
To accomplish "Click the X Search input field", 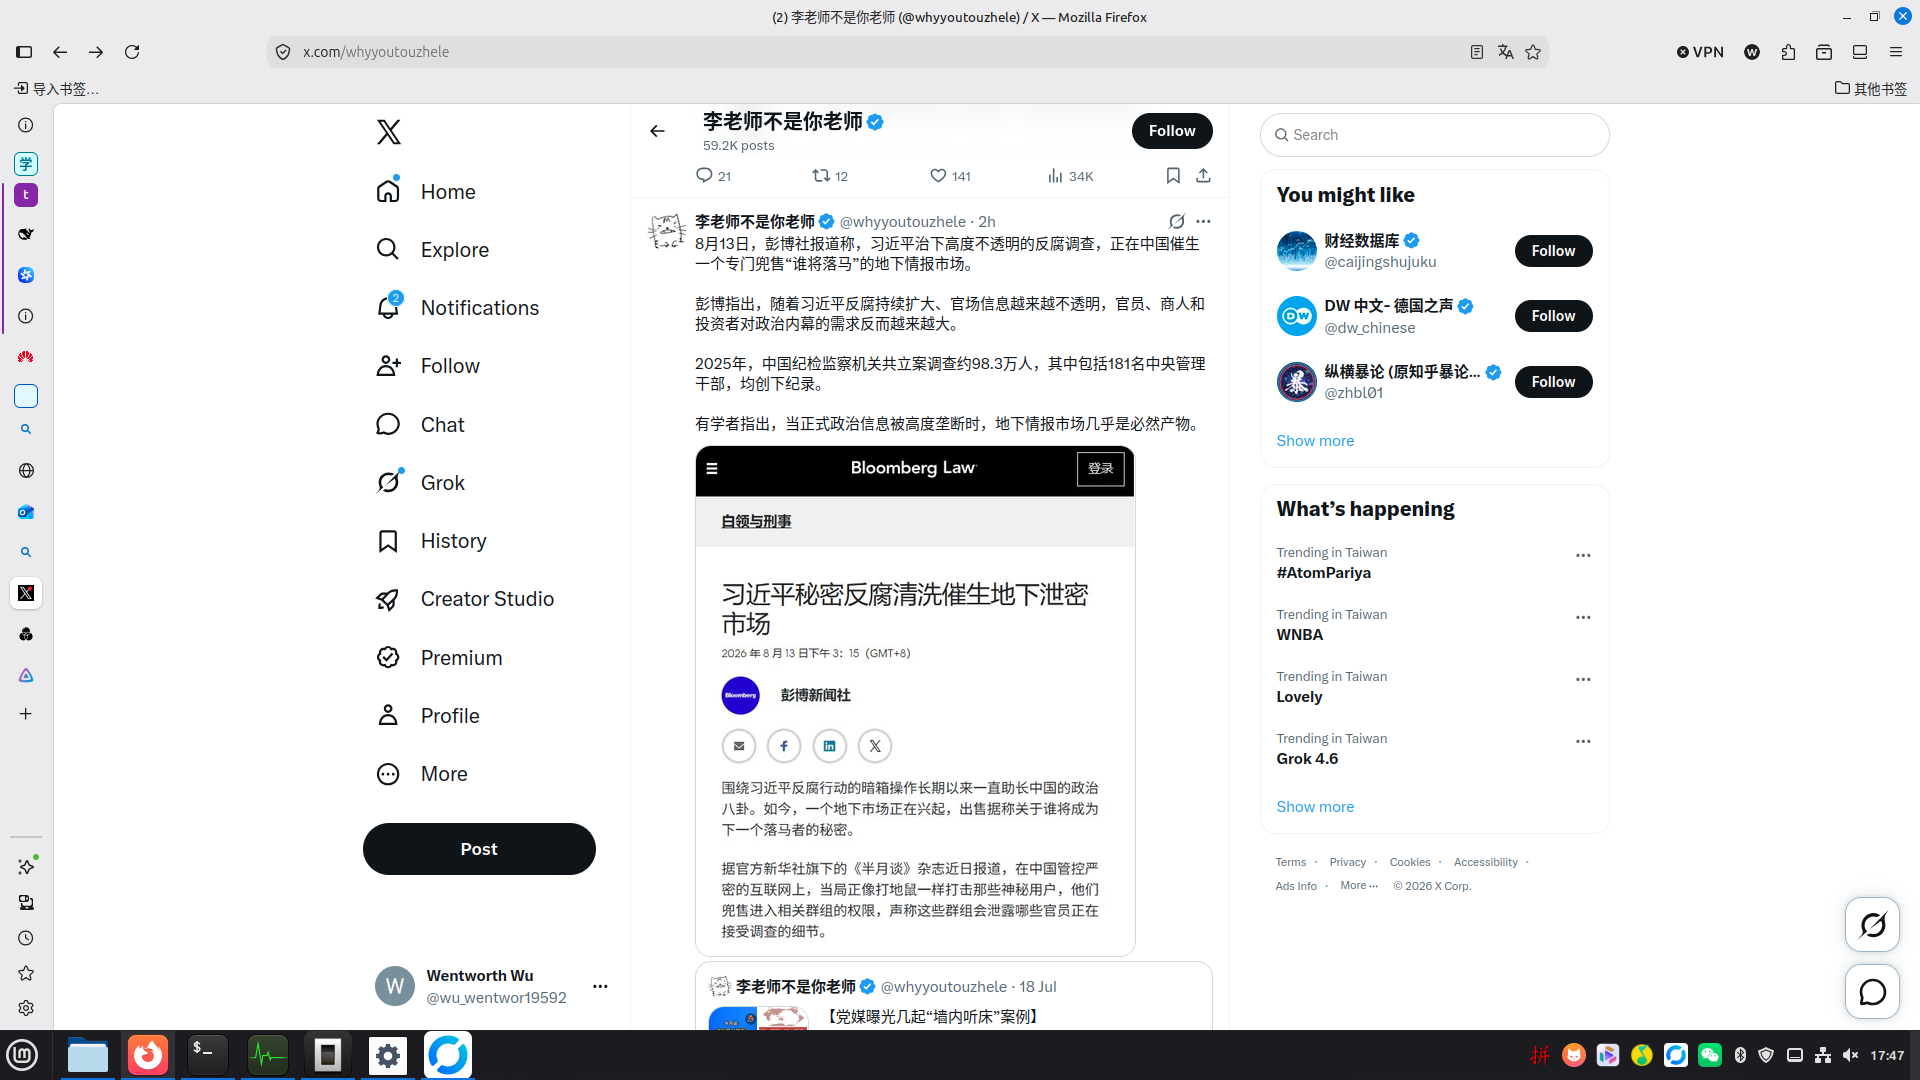I will [x=1435, y=135].
